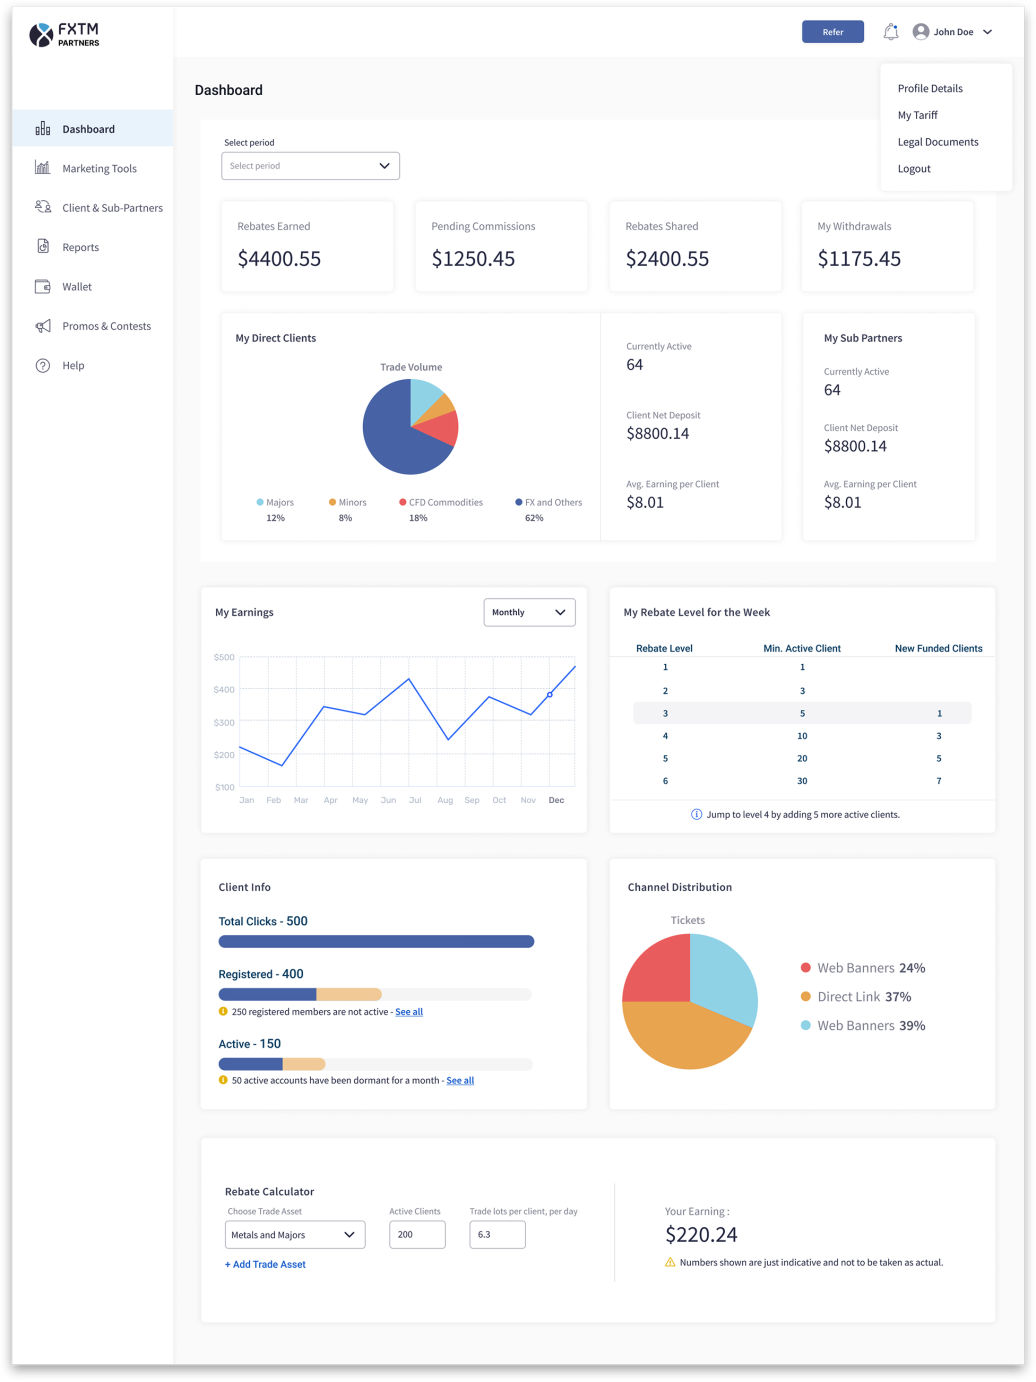Click the Reports document icon
This screenshot has height=1382, width=1036.
(x=43, y=247)
